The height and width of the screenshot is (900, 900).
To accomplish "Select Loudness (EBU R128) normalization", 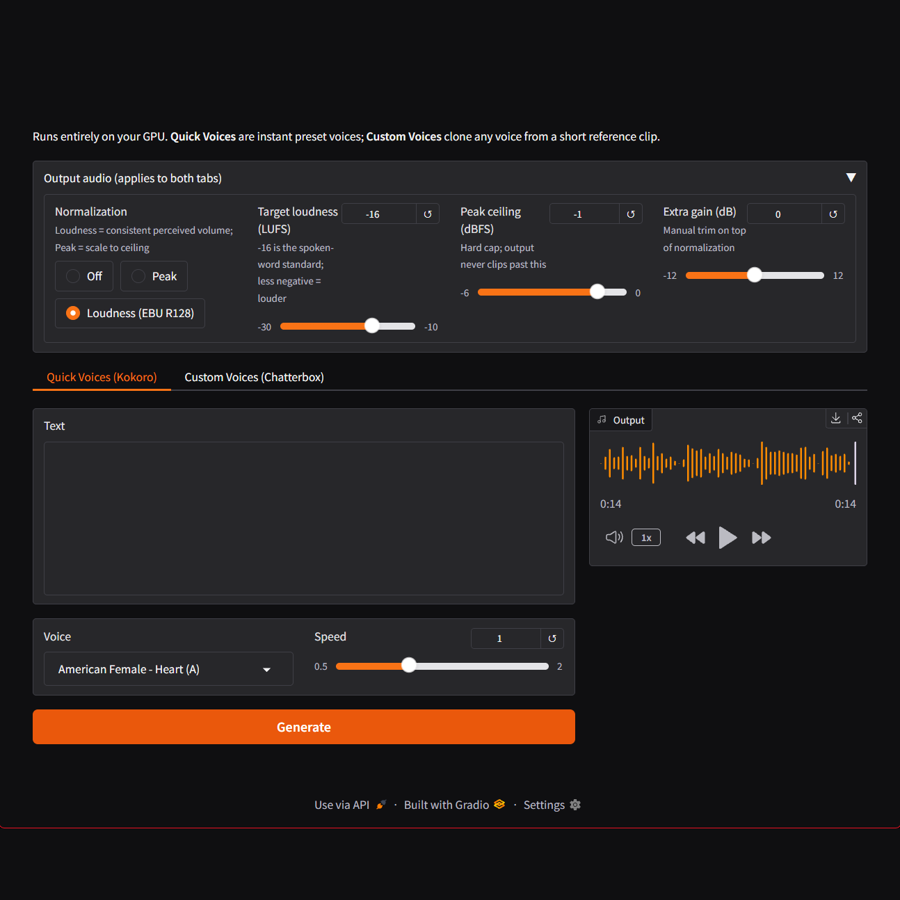I will (130, 313).
